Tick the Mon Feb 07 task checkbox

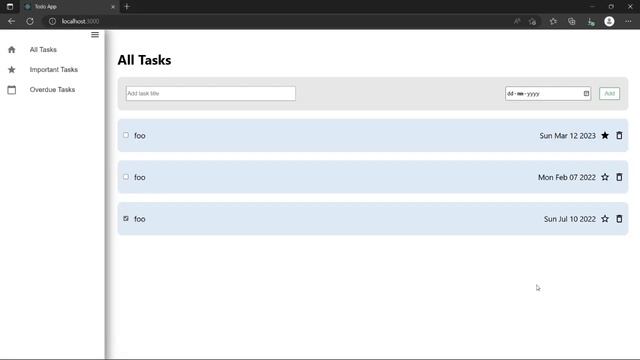coord(126,177)
